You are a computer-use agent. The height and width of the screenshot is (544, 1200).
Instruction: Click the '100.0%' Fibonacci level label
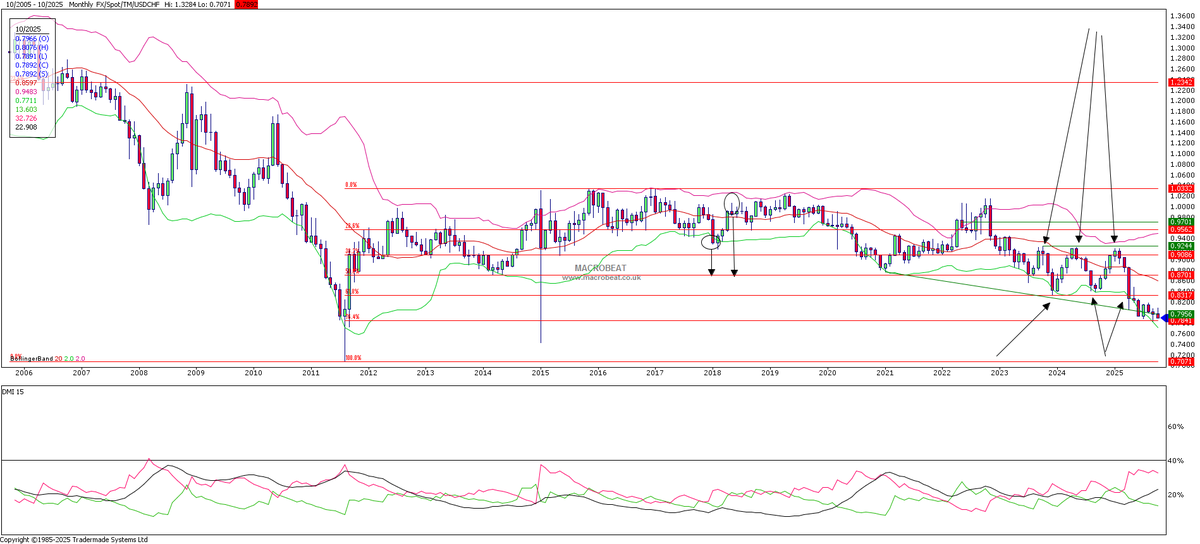tap(352, 357)
